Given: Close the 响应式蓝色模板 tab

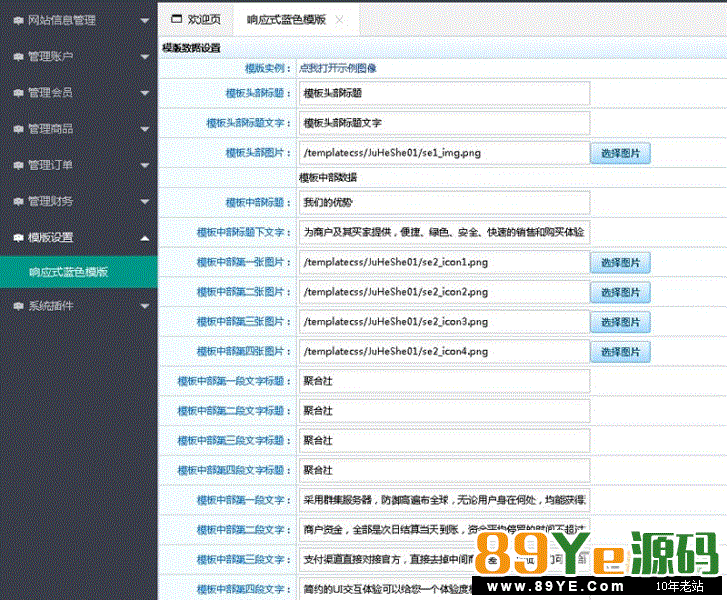Looking at the screenshot, I should click(340, 19).
